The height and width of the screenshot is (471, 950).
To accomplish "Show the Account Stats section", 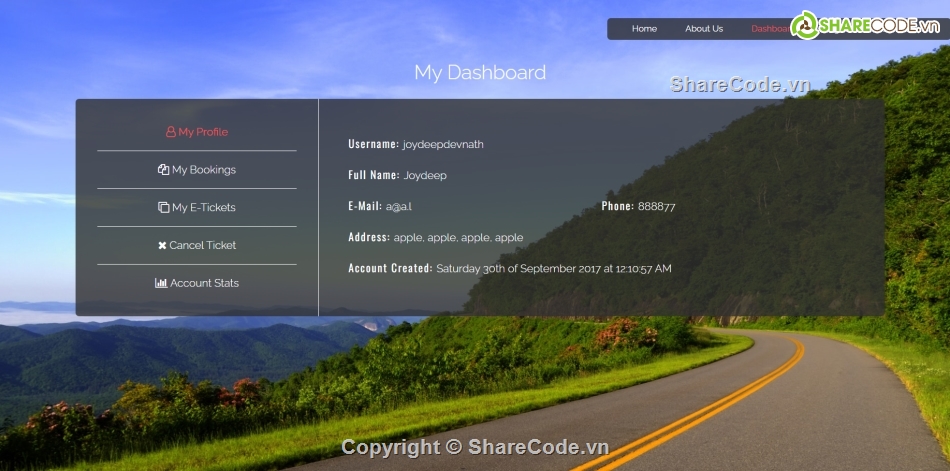I will (x=205, y=283).
